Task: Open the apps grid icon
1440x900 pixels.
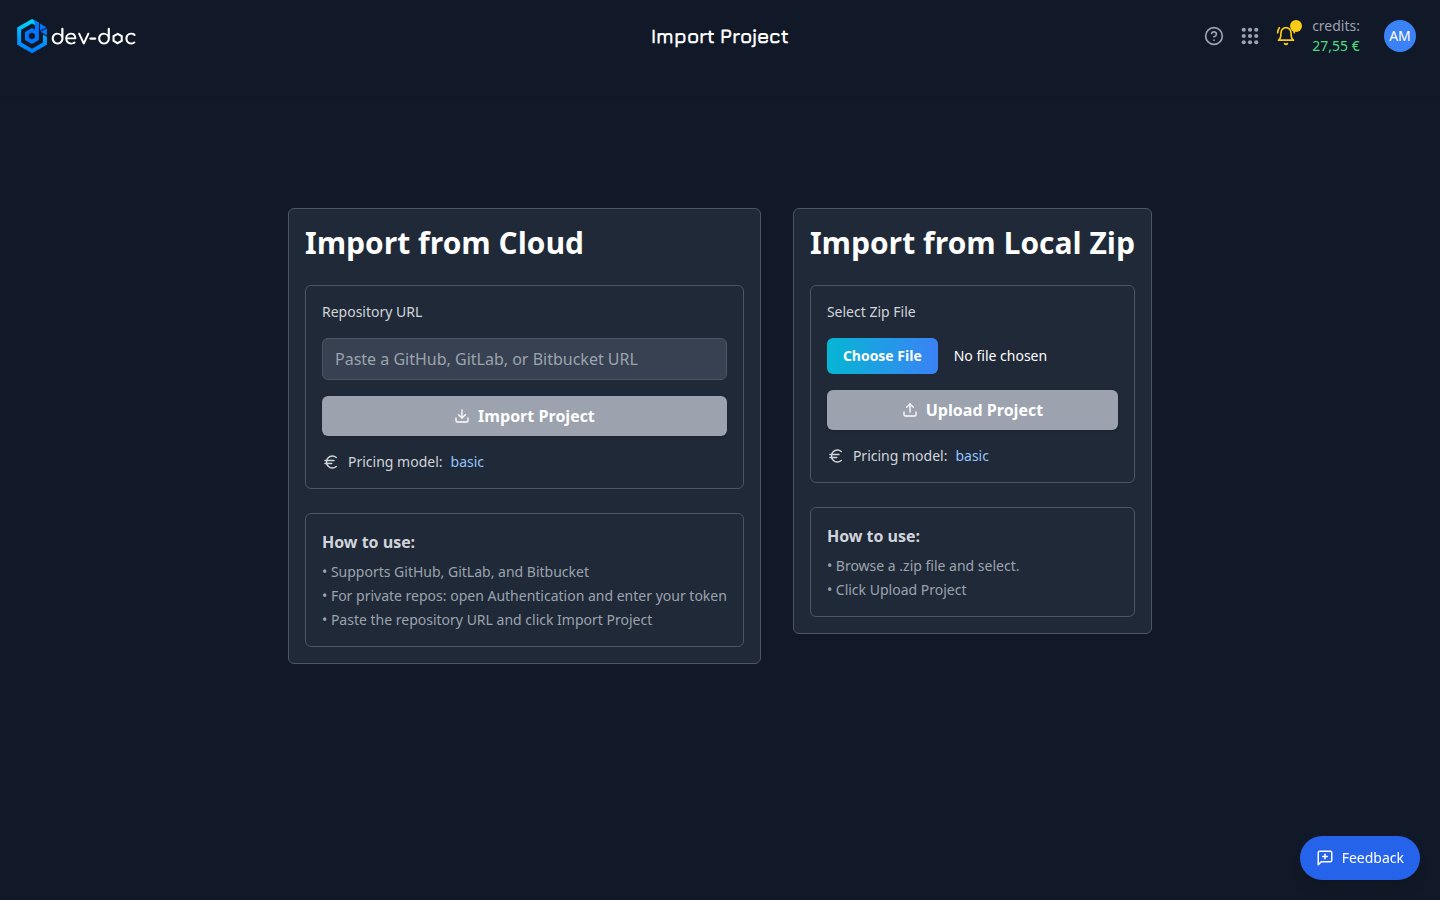Action: (1250, 36)
